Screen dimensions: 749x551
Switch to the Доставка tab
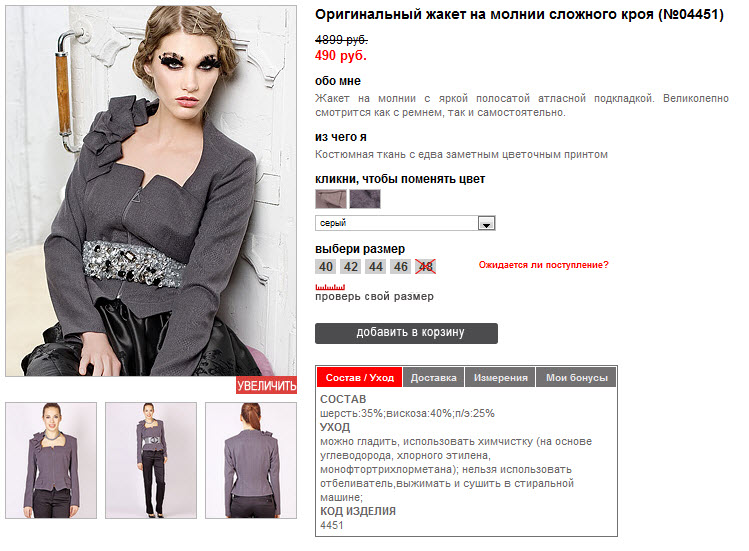point(433,378)
